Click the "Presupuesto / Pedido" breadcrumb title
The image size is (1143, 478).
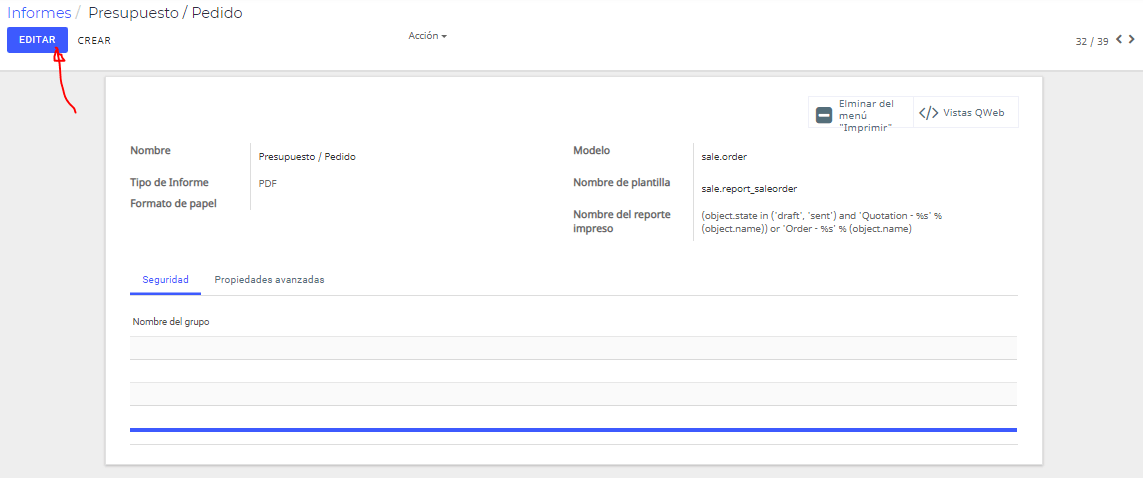[165, 12]
